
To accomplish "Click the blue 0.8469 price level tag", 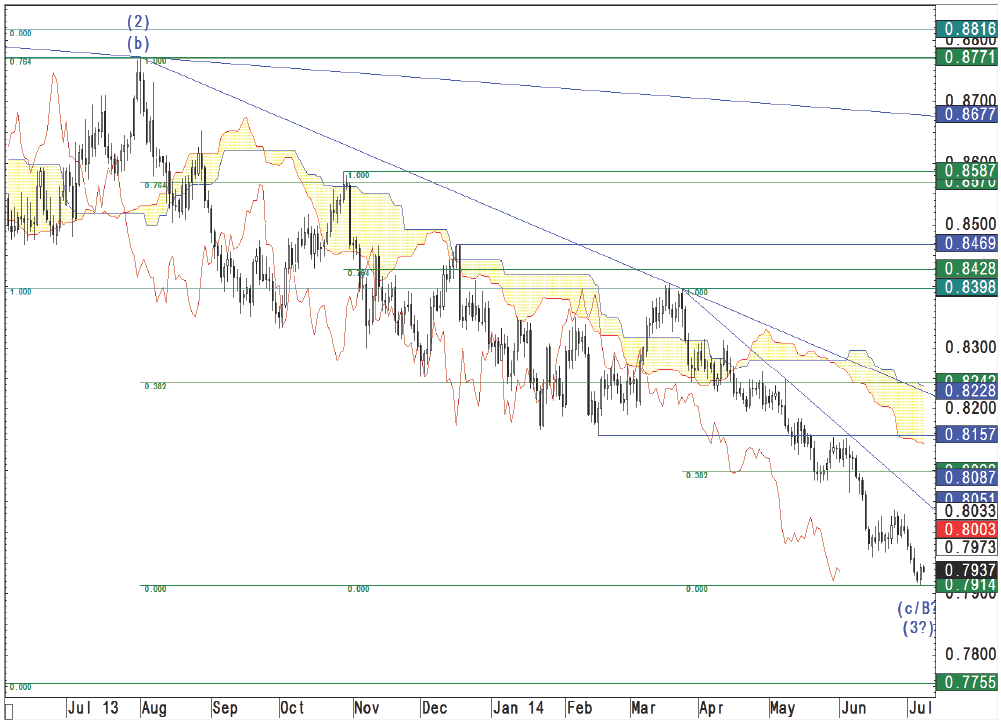I will [967, 243].
